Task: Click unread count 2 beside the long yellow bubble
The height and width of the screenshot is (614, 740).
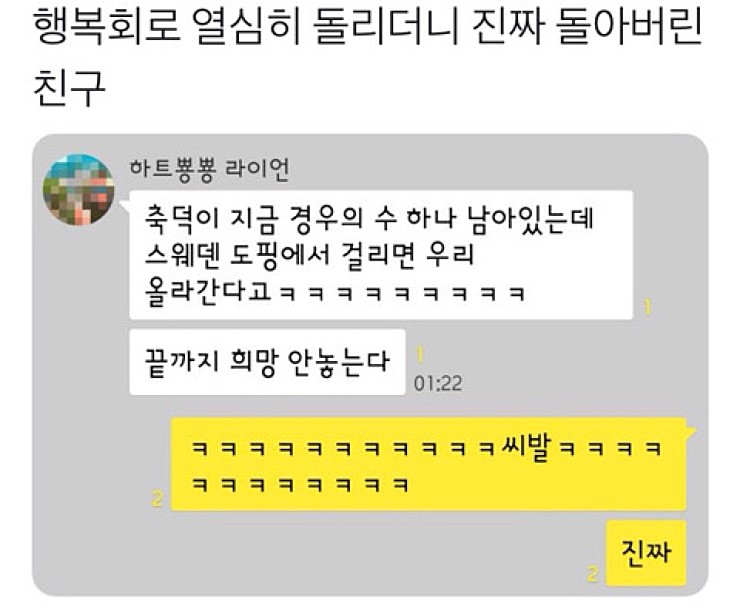Action: pyautogui.click(x=157, y=498)
